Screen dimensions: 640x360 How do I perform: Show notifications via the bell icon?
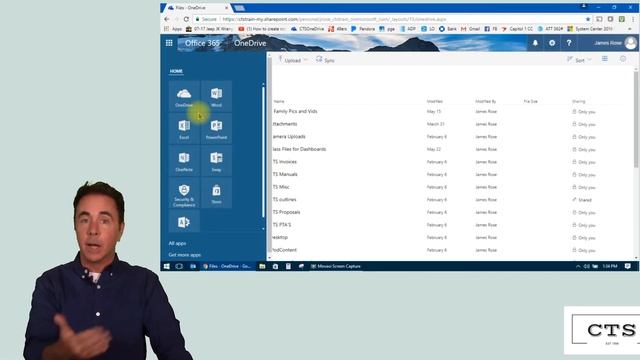pos(535,43)
